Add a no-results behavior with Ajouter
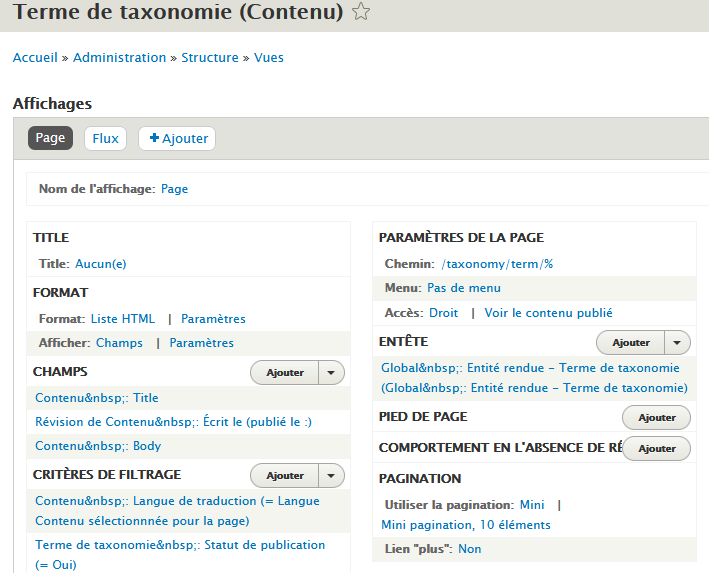 (x=656, y=448)
